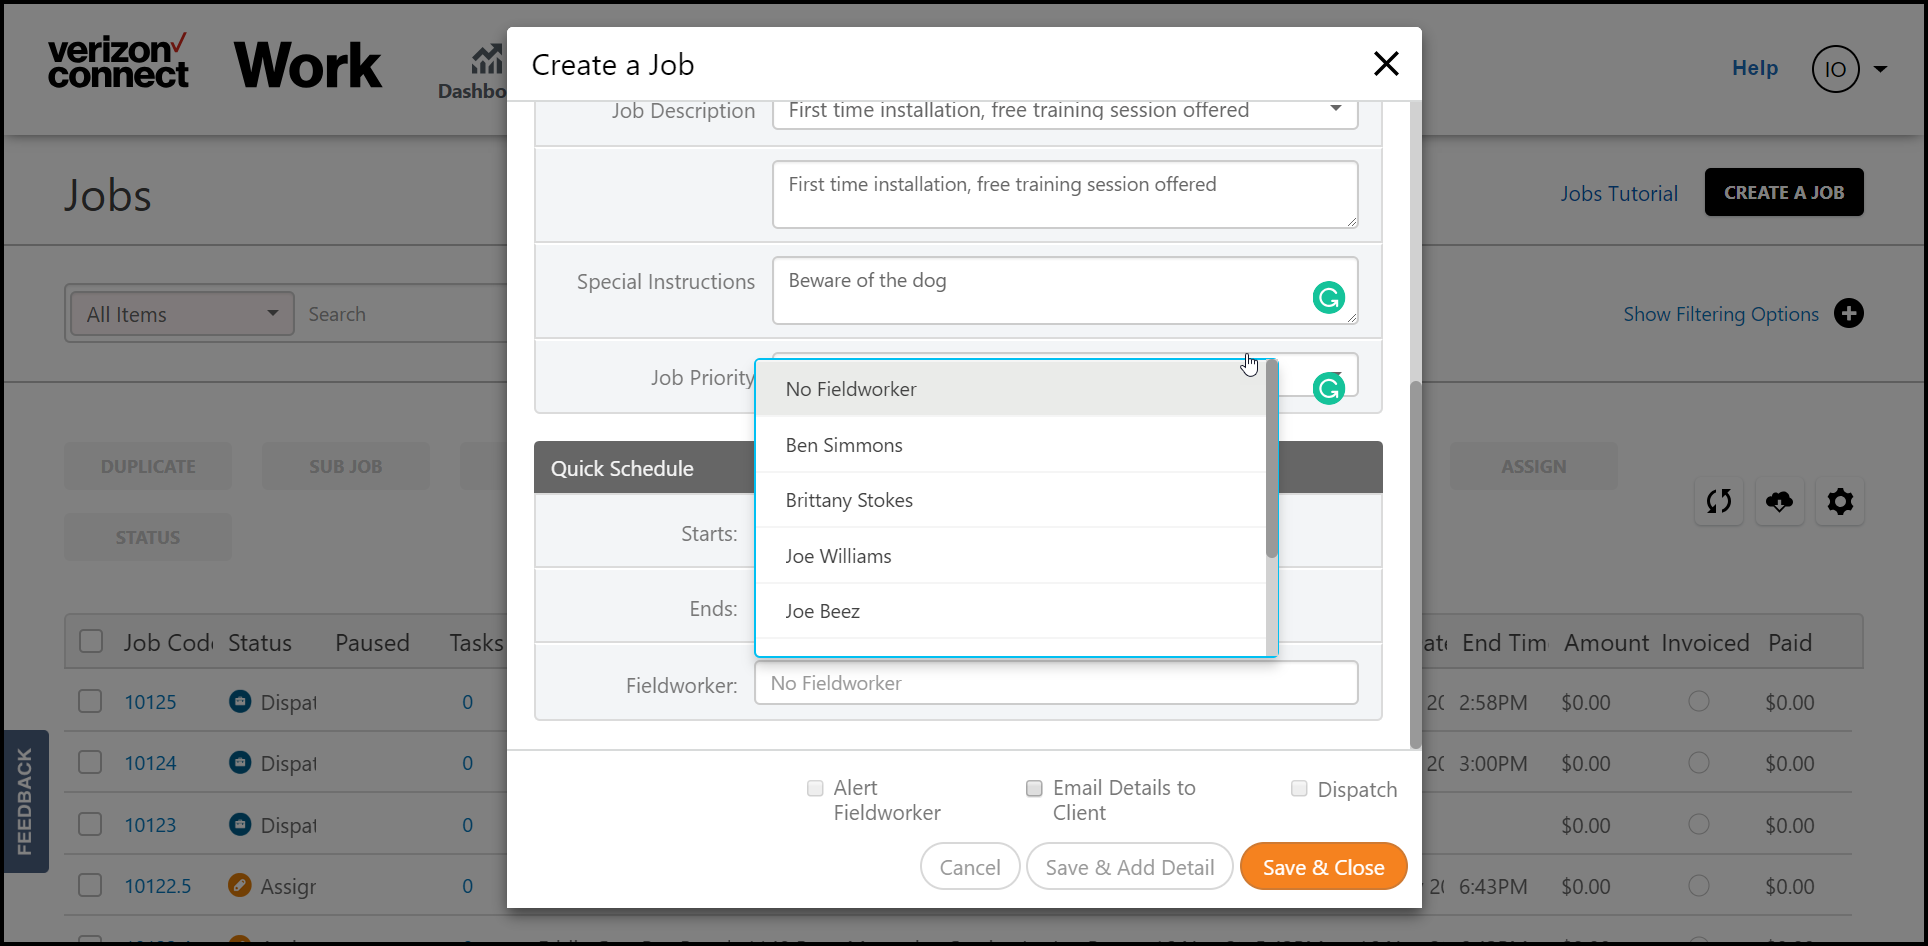
Task: Click the Grammarly icon in Job Priority field
Action: click(1328, 388)
